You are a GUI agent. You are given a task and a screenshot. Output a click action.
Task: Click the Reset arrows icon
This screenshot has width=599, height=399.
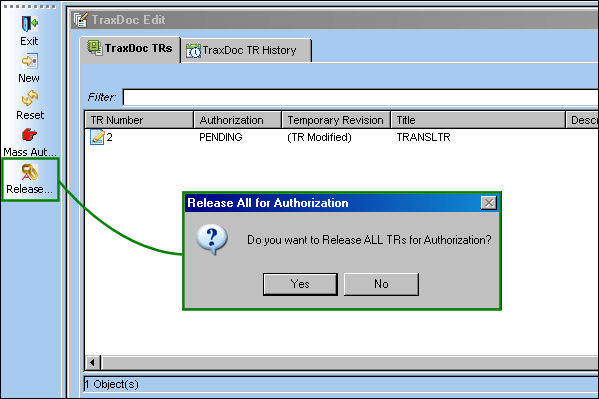click(30, 98)
